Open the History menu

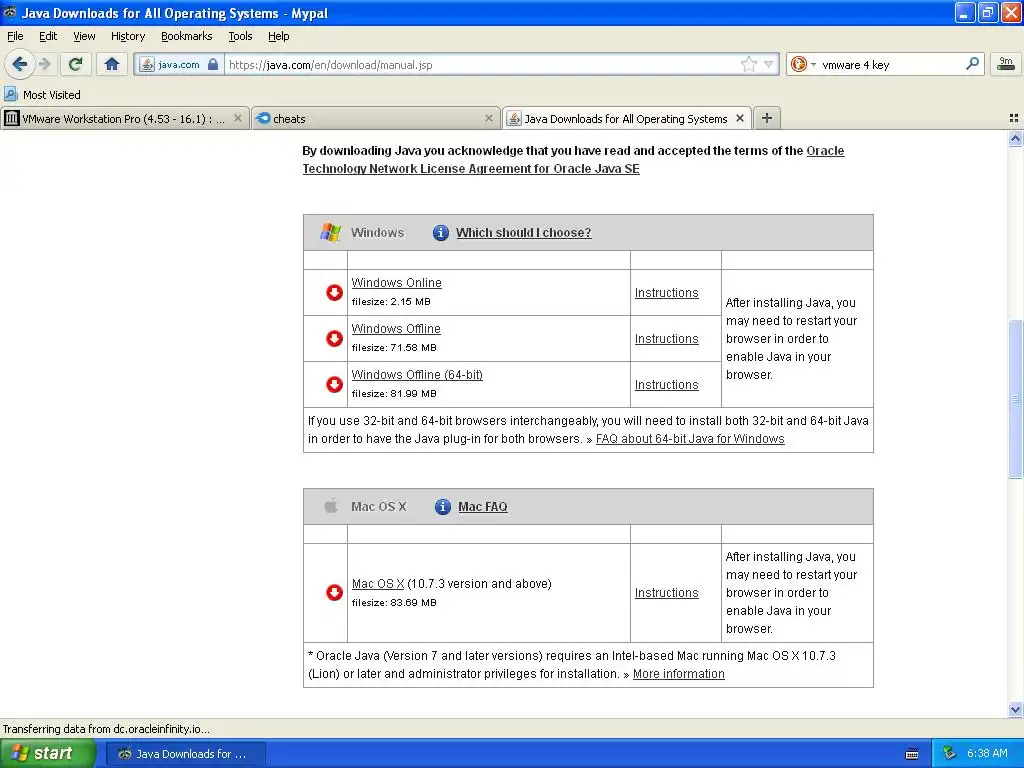pos(127,36)
